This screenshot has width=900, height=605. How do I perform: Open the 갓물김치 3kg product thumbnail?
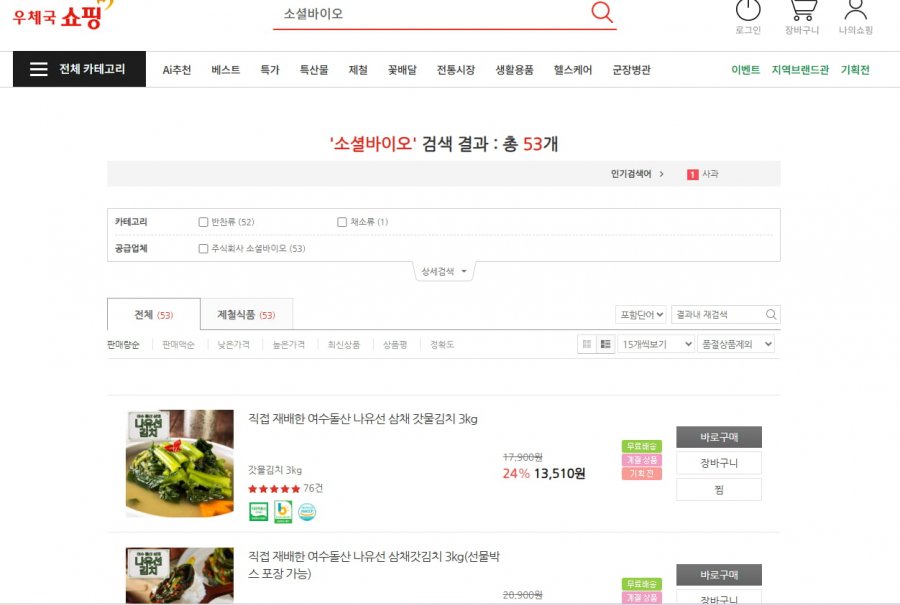point(180,463)
